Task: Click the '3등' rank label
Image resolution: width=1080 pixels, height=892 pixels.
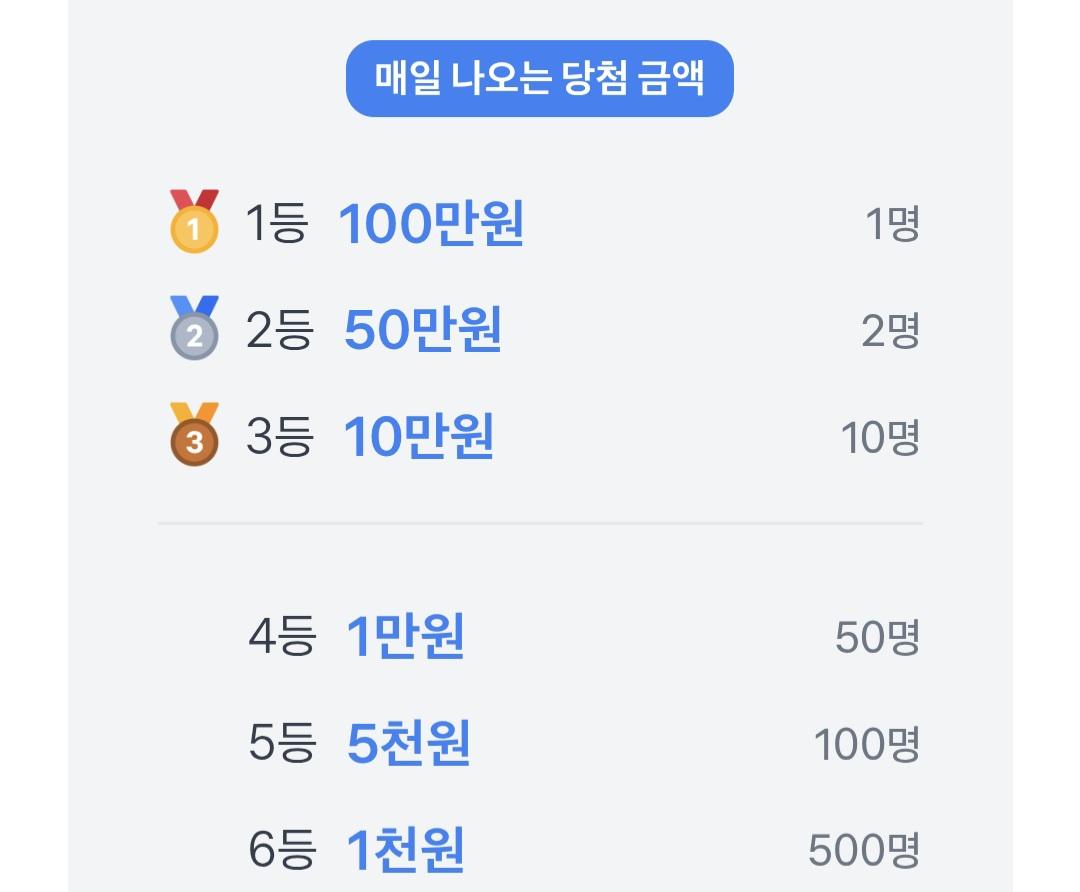Action: pyautogui.click(x=279, y=437)
